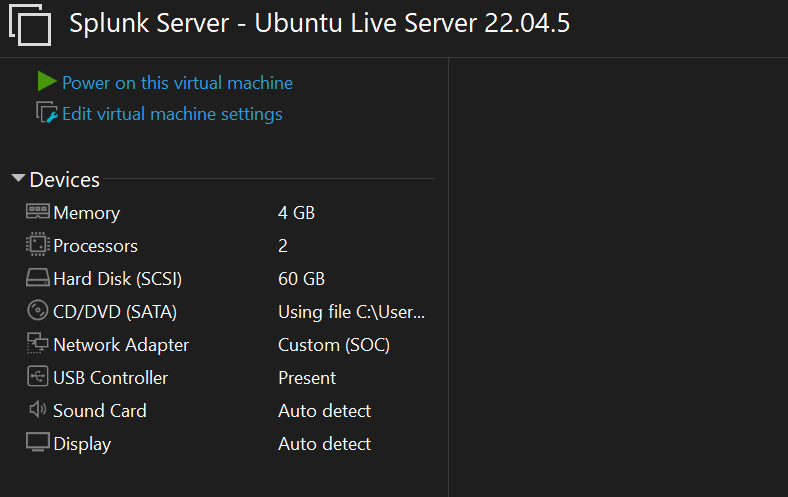Click the Display monitor icon
This screenshot has width=788, height=497.
(x=38, y=443)
